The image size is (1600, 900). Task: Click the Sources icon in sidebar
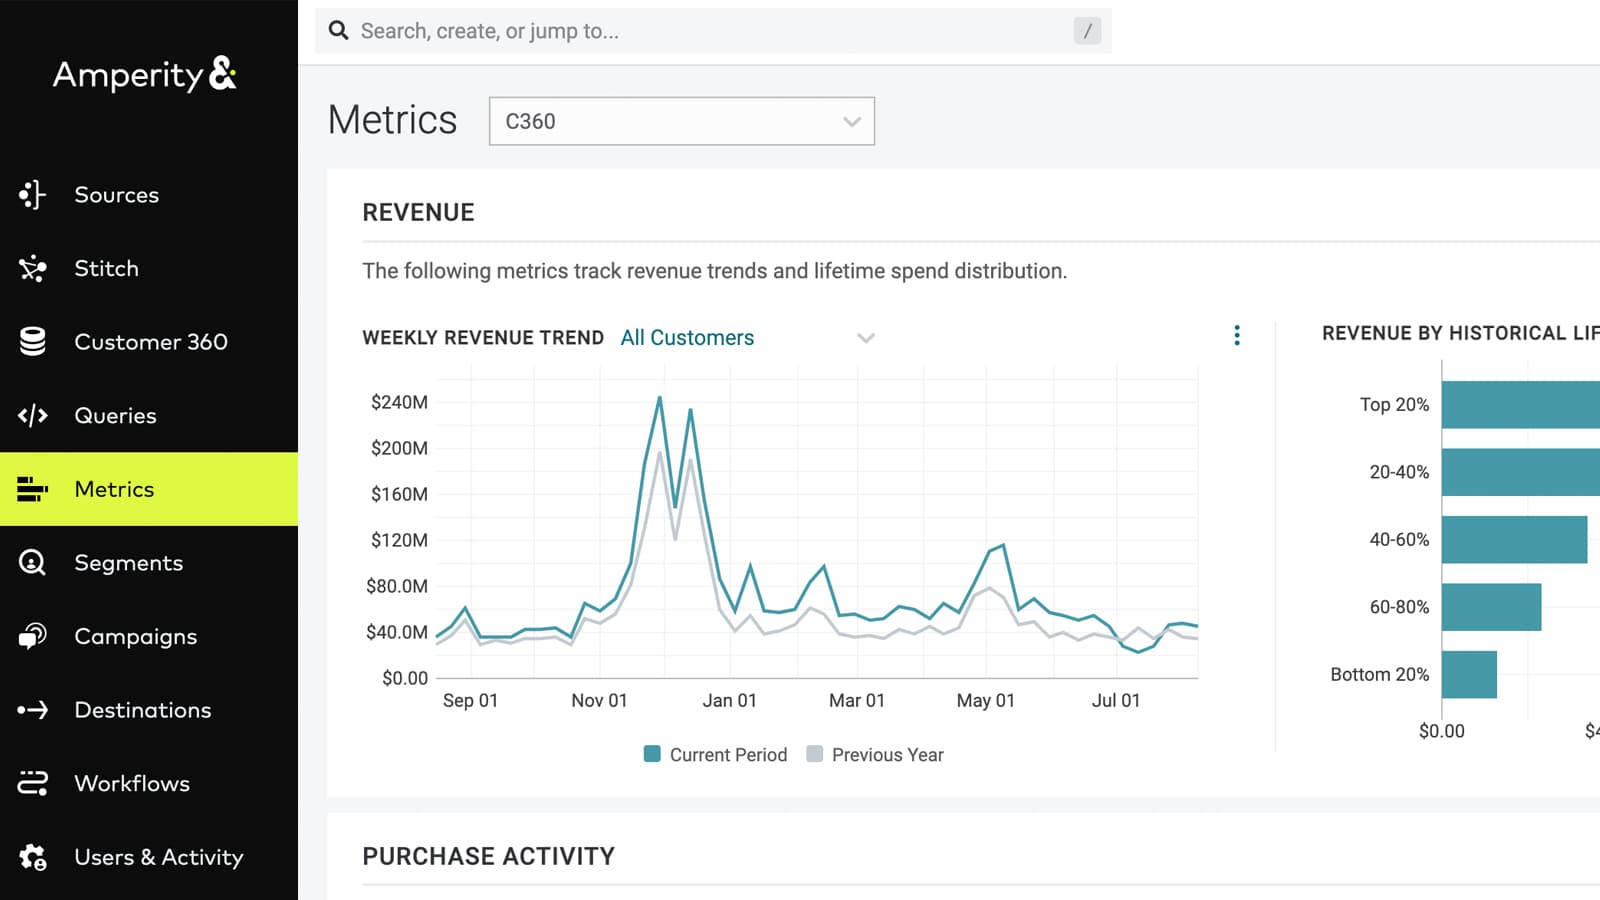click(32, 195)
